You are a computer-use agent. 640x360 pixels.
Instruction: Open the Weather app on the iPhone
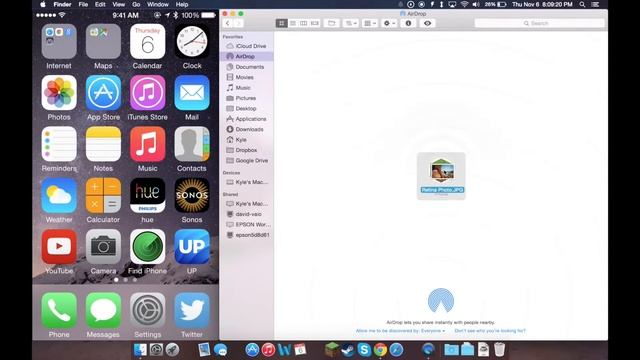point(59,196)
